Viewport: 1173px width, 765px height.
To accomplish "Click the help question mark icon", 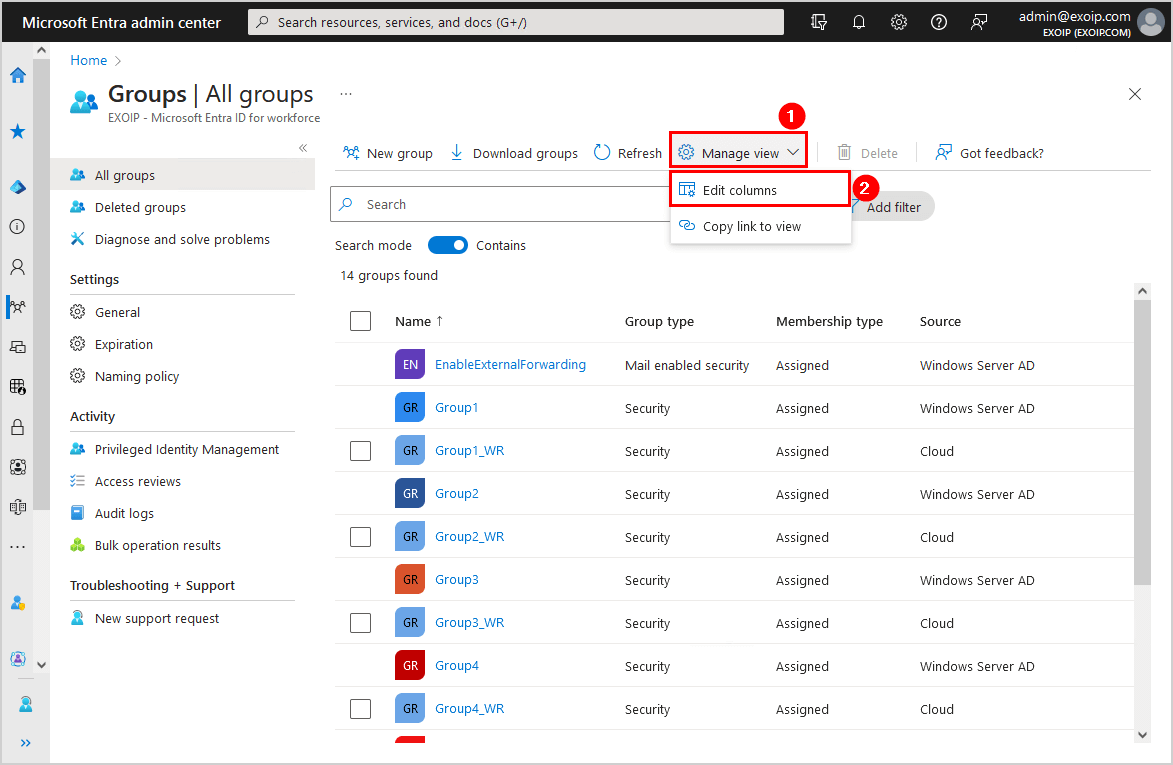I will [938, 22].
